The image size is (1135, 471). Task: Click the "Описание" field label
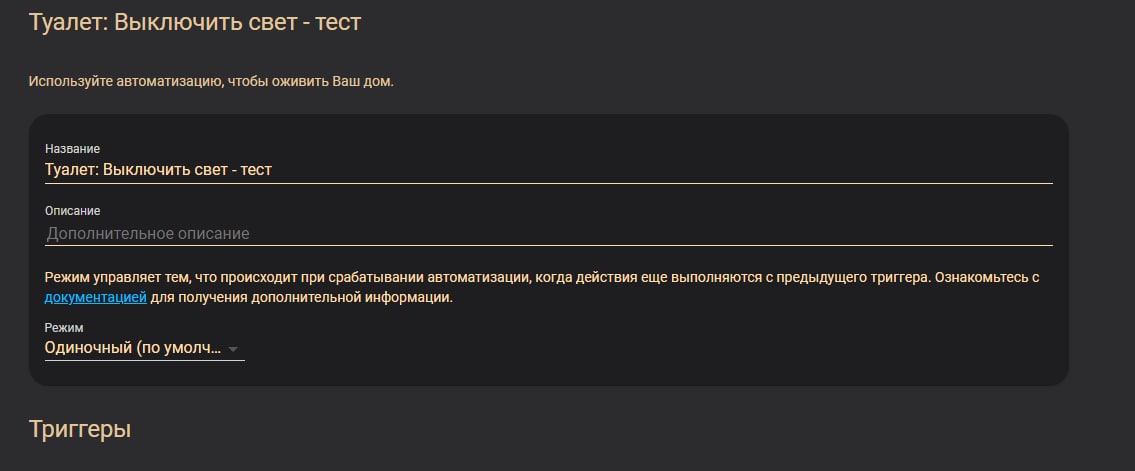72,211
